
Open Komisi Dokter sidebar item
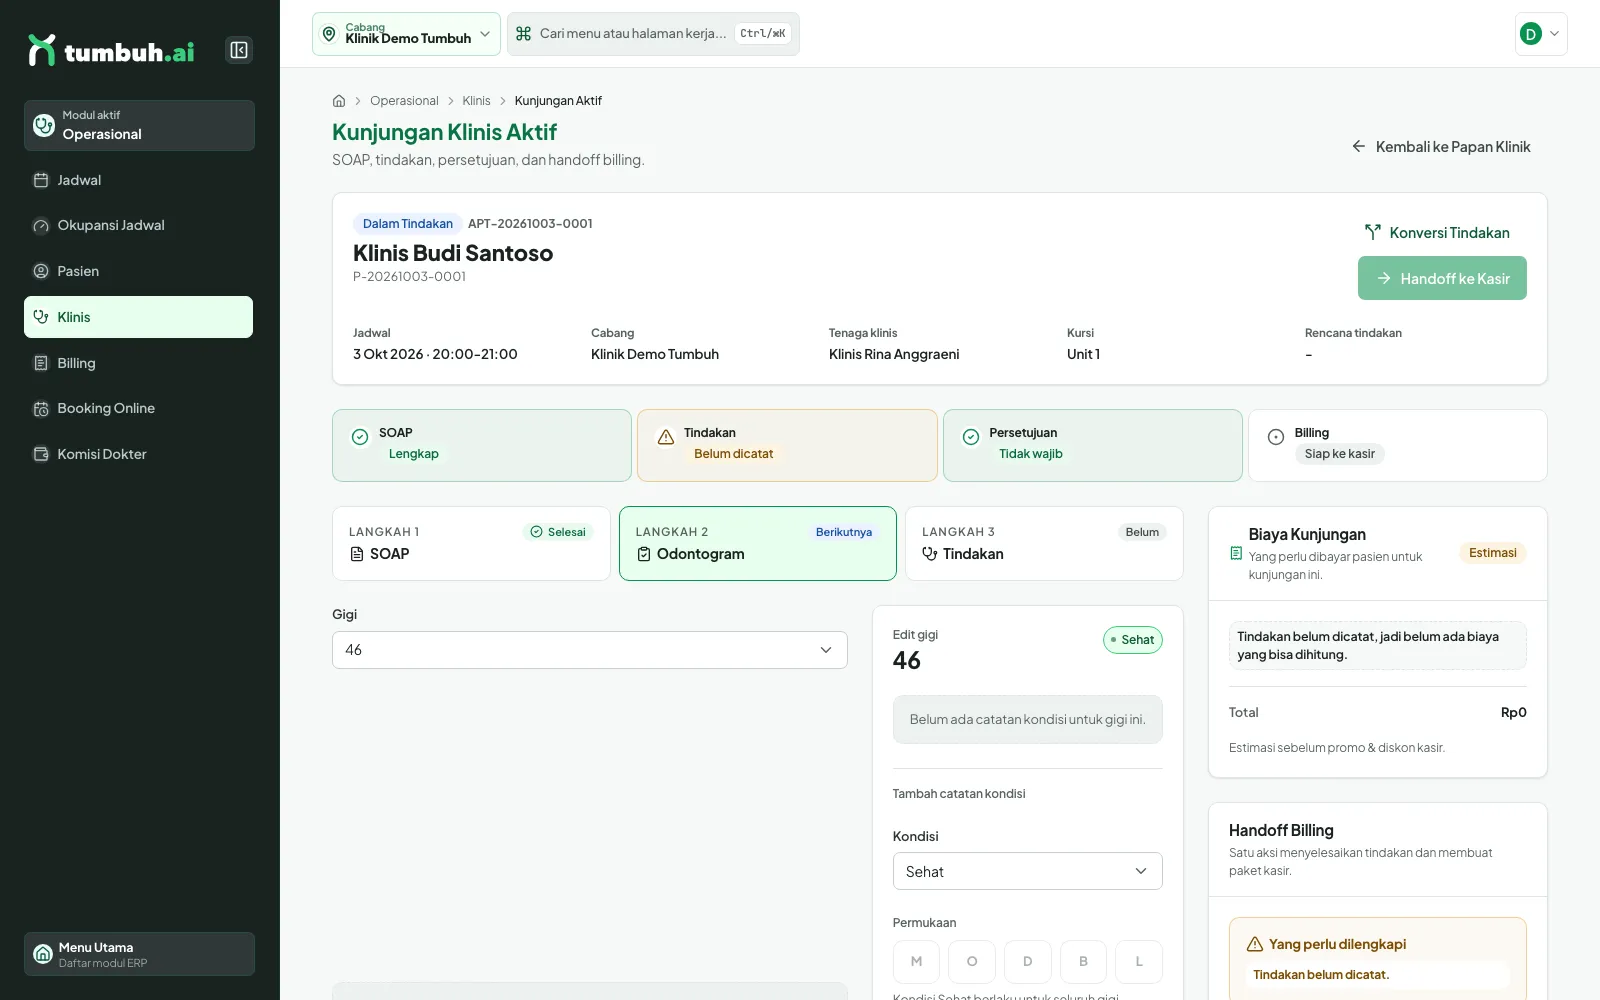(139, 454)
